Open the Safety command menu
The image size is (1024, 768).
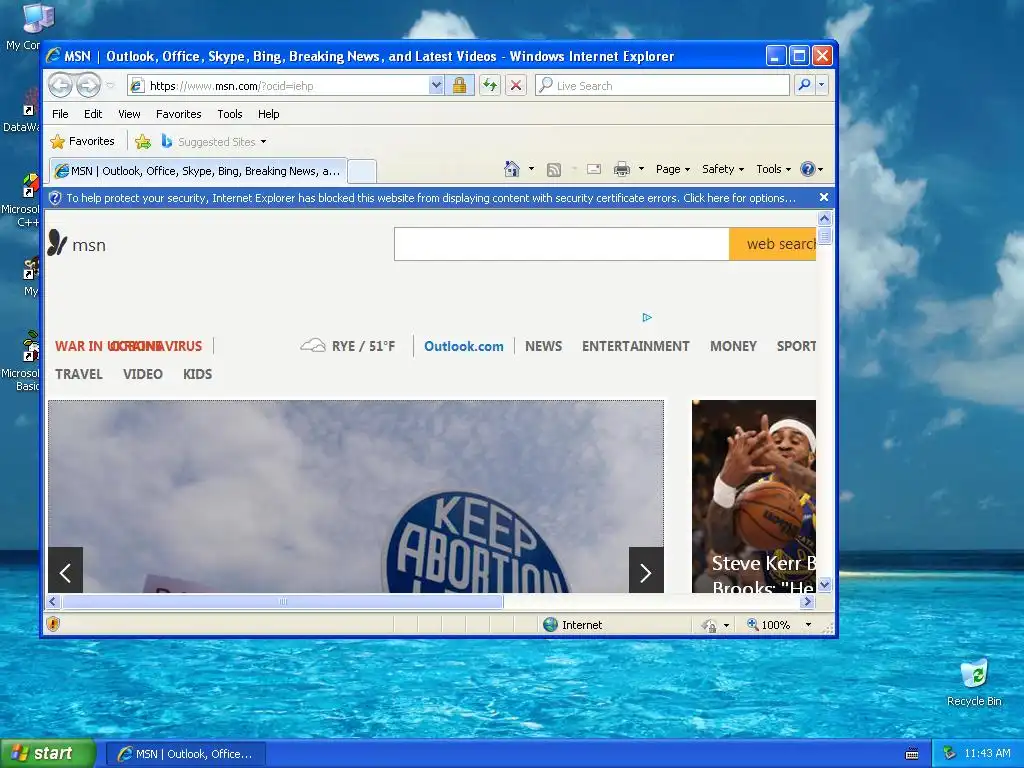(x=723, y=169)
